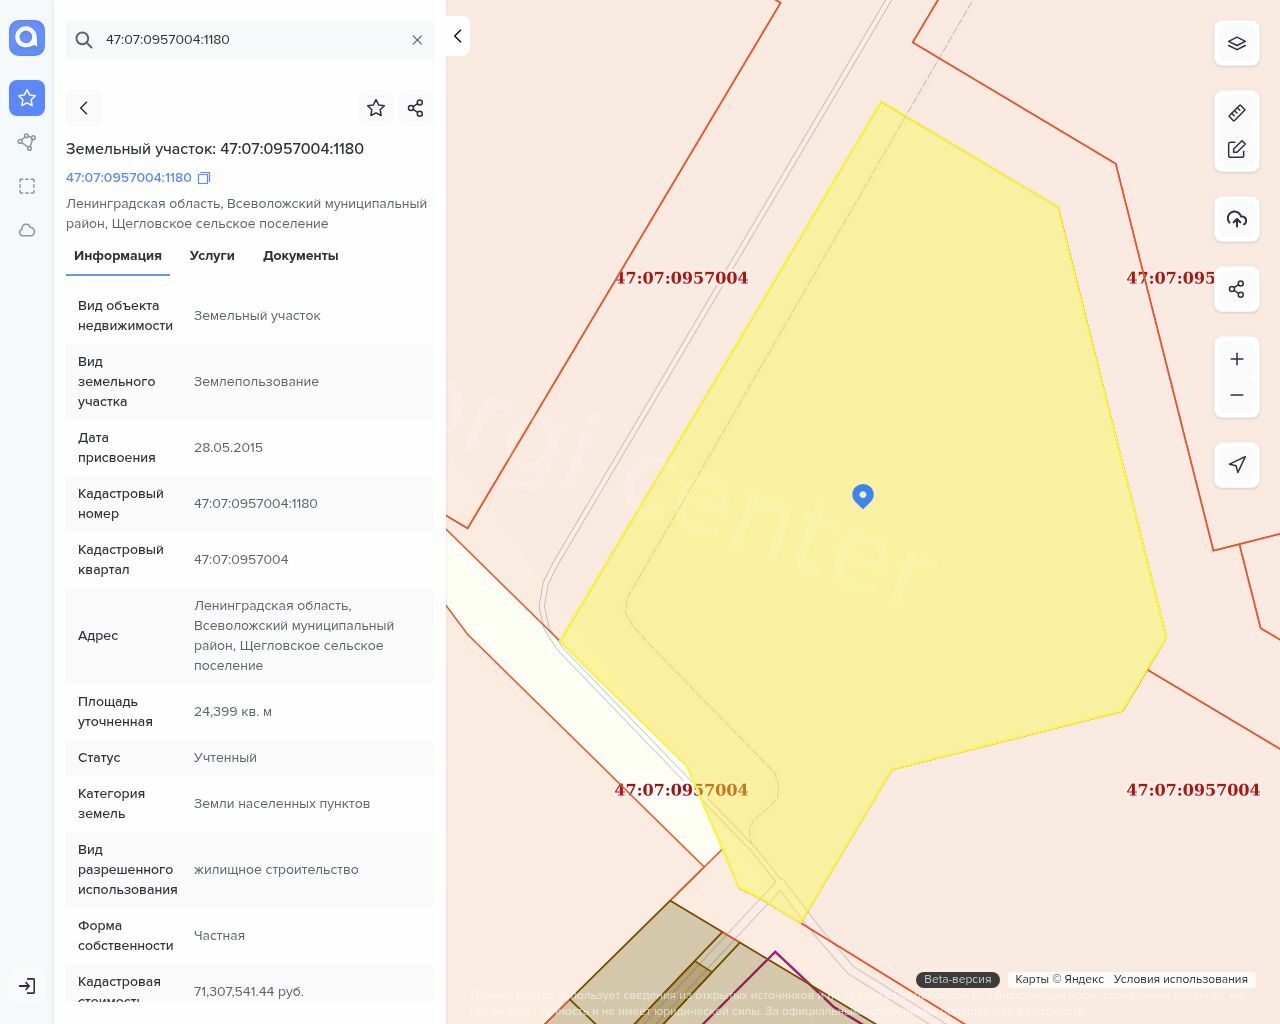Screen dimensions: 1280x1024
Task: Zoom in on the map
Action: [x=1236, y=359]
